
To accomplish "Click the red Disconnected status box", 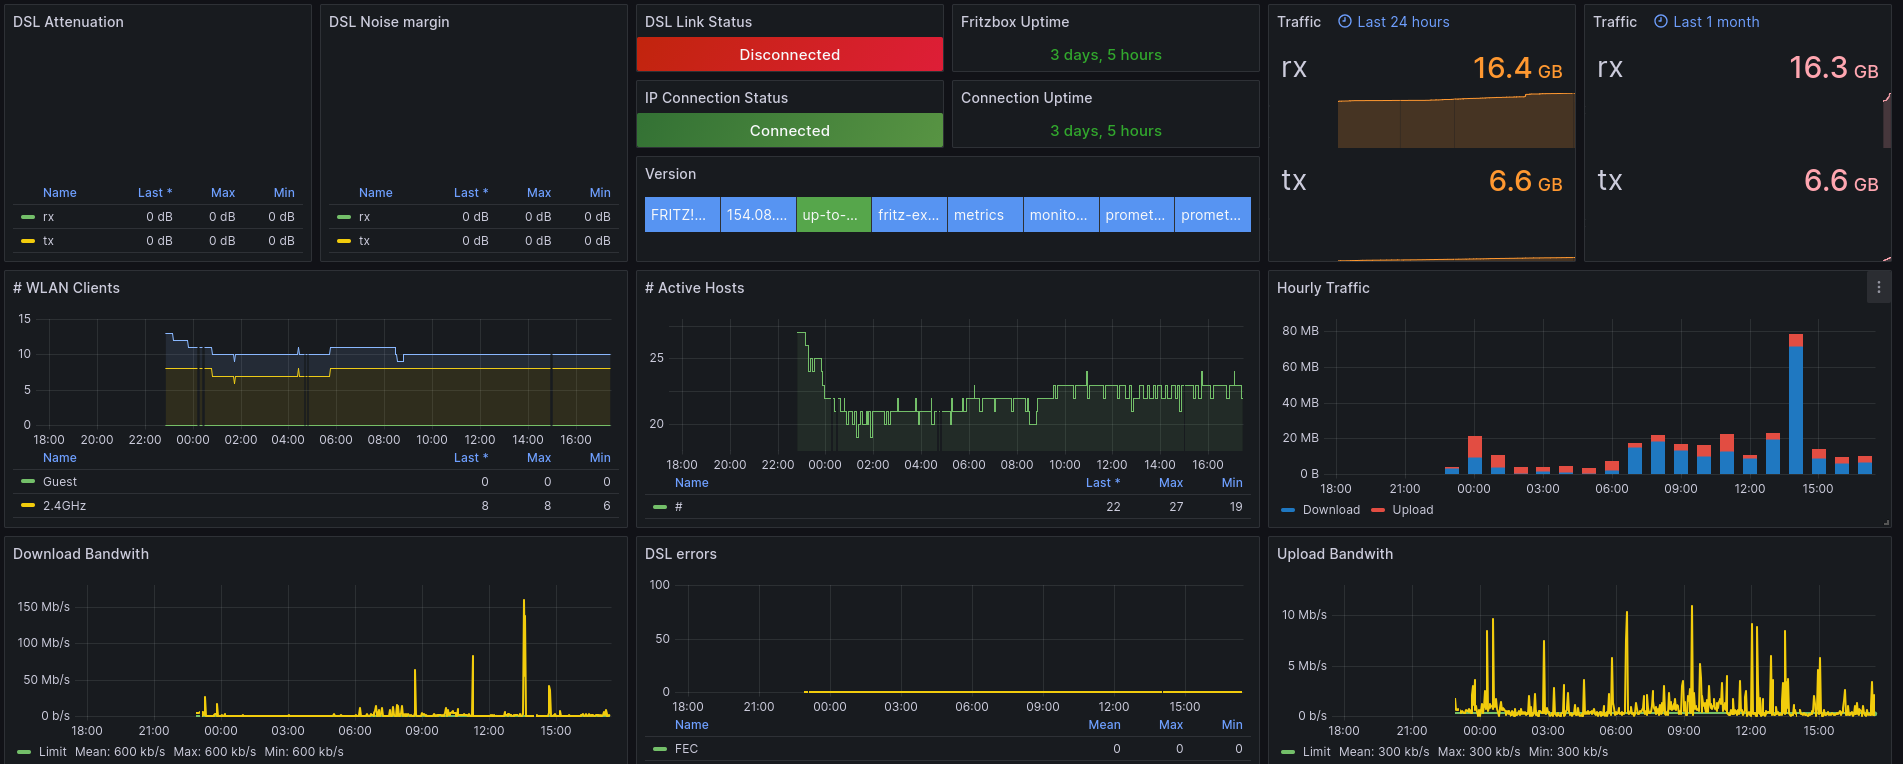I will pos(790,54).
